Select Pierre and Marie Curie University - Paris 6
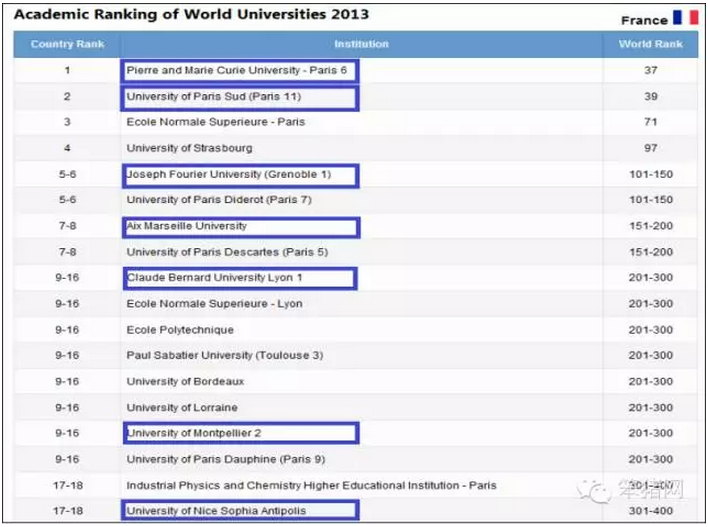 pos(237,70)
